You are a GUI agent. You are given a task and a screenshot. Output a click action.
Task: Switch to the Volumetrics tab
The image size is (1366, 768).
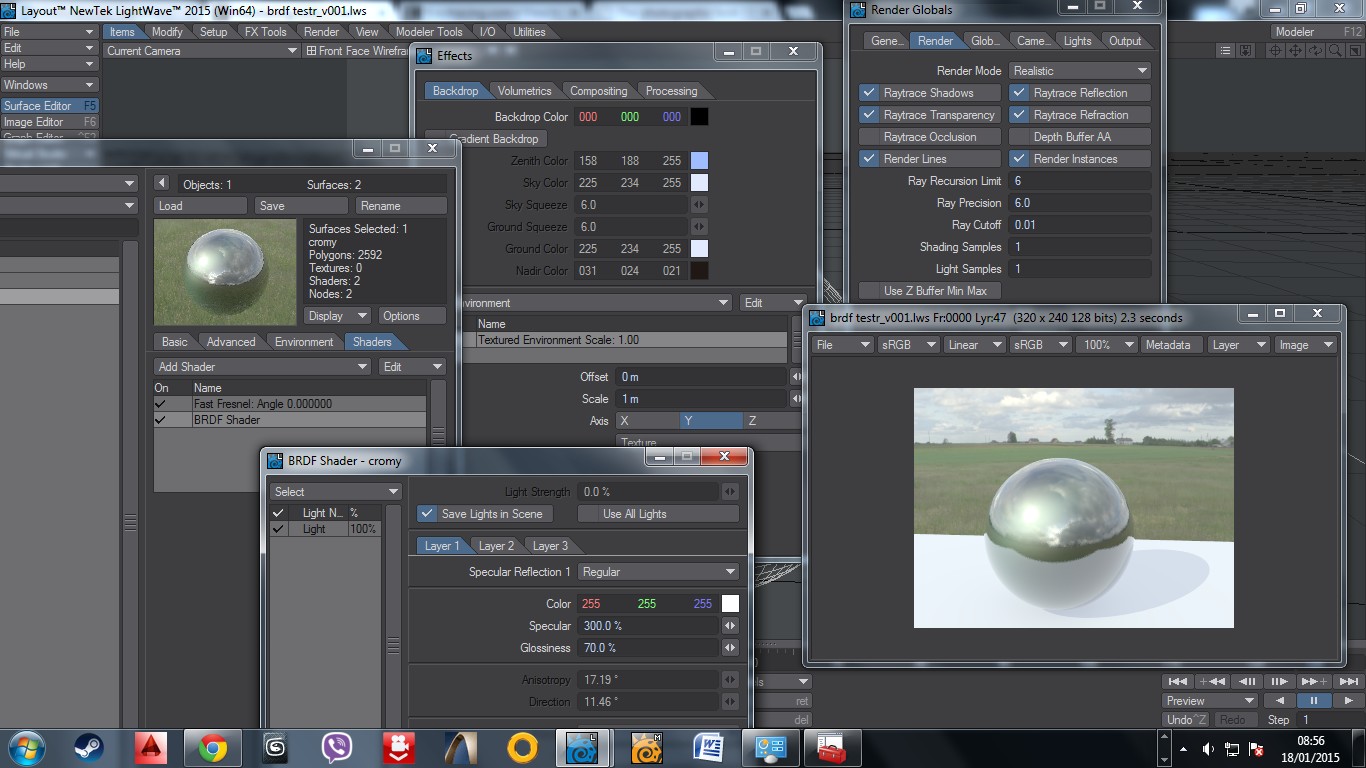pyautogui.click(x=524, y=91)
